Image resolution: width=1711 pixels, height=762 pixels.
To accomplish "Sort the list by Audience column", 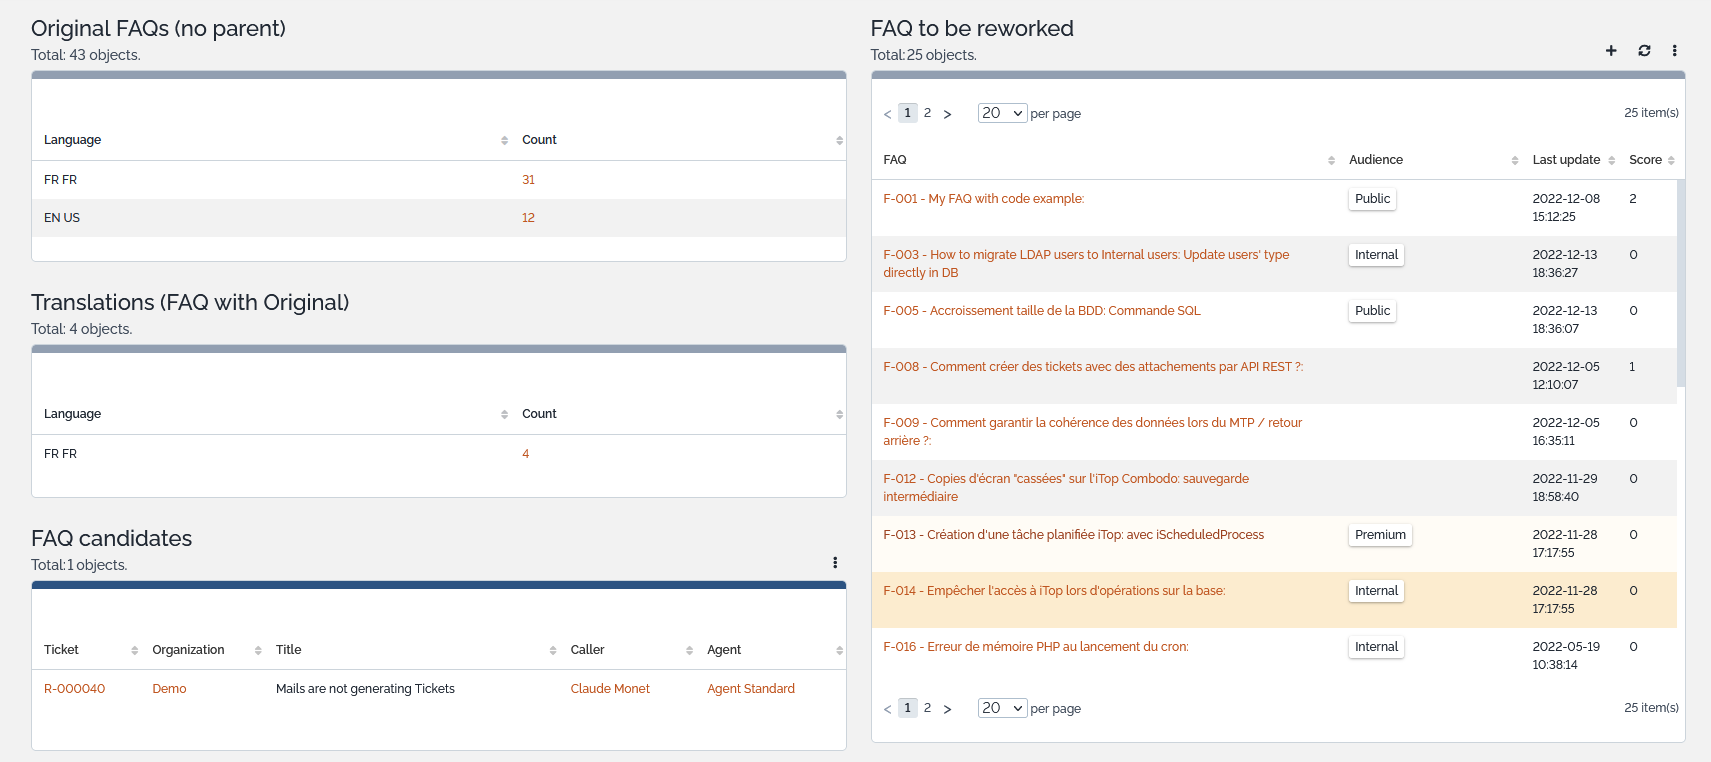I will coord(1376,160).
